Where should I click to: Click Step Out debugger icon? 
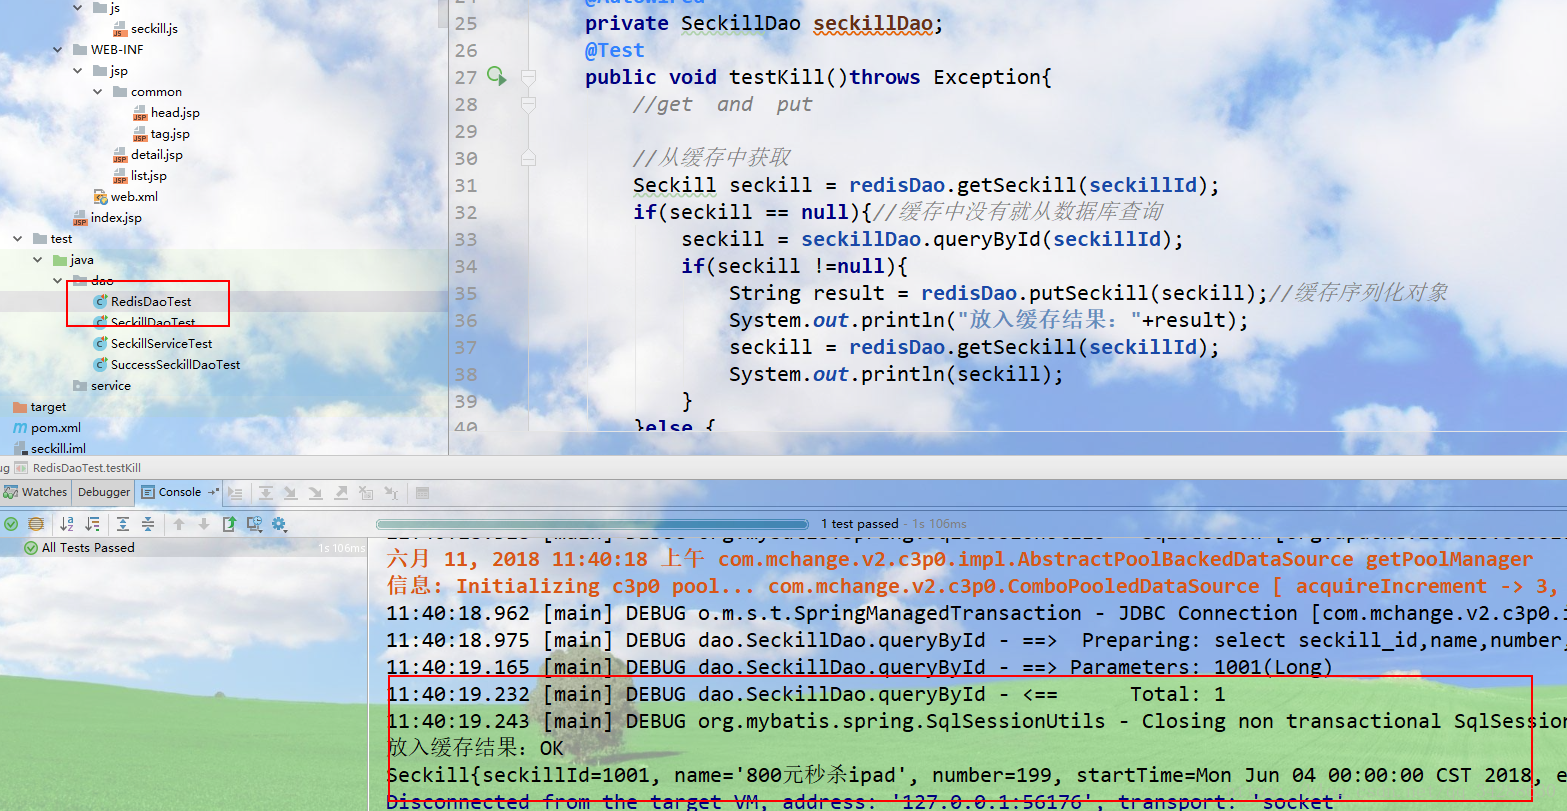pyautogui.click(x=341, y=492)
